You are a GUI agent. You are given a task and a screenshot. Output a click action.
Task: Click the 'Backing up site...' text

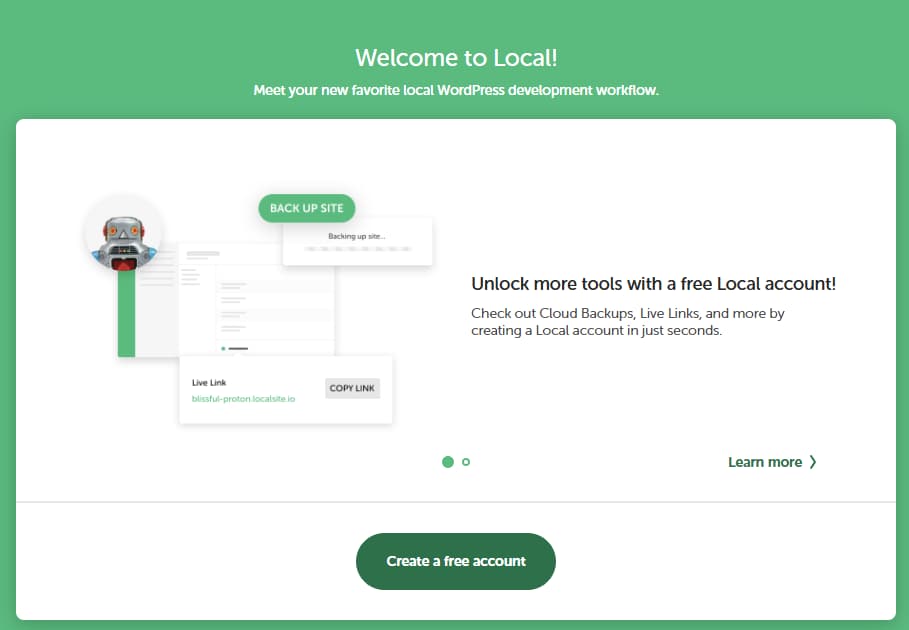(357, 236)
